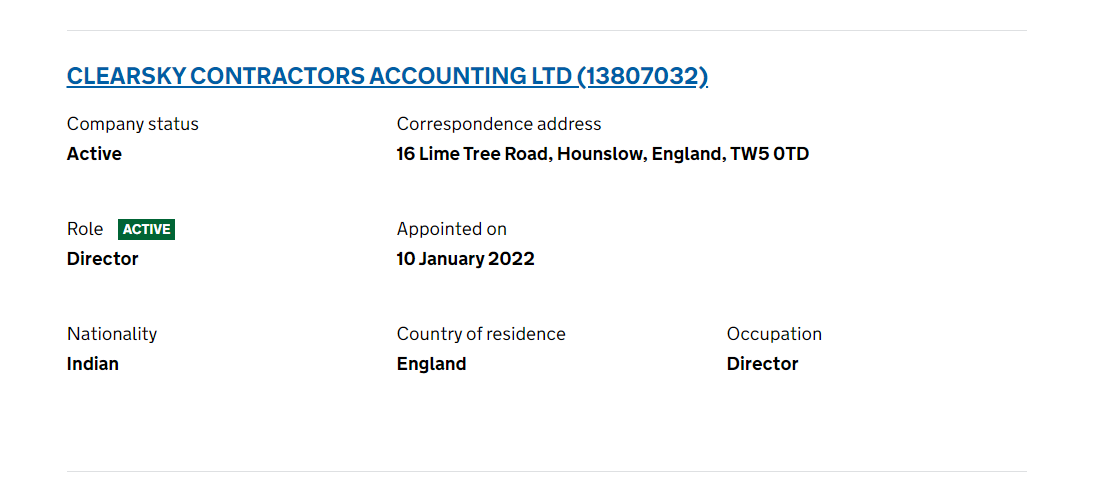This screenshot has width=1096, height=498.
Task: Click "16 Lime Tree Road" in the address
Action: point(472,154)
